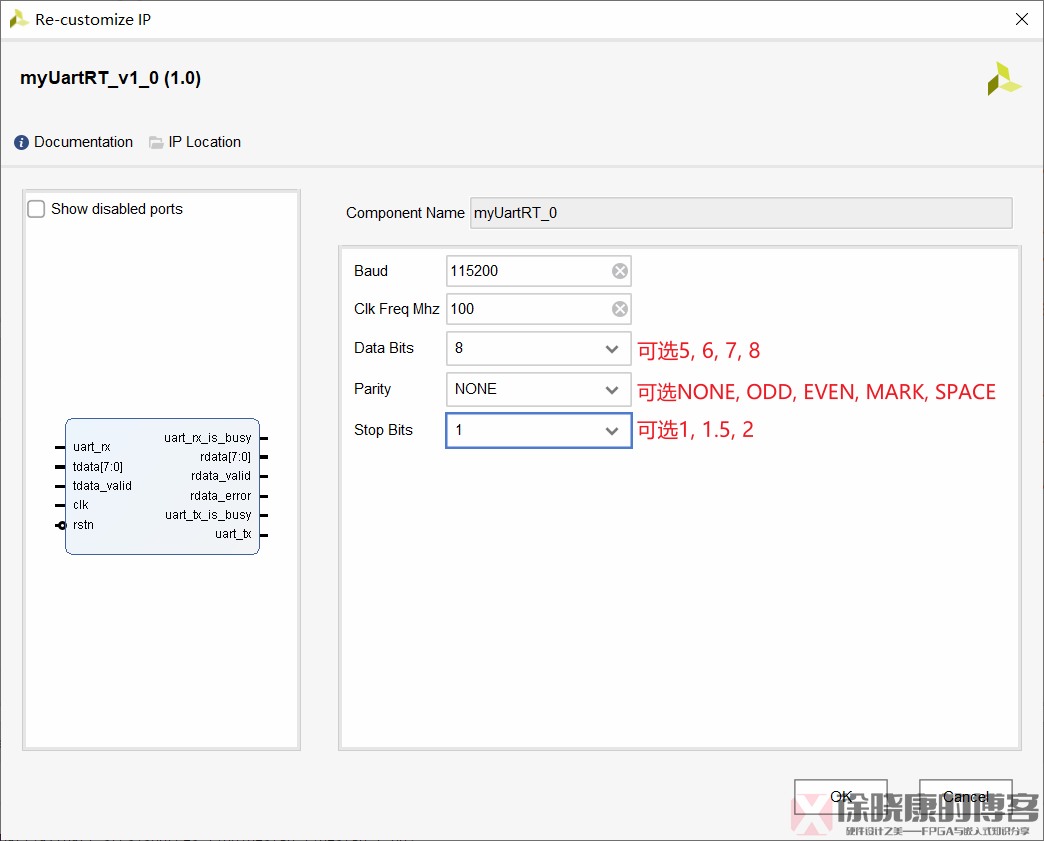Image resolution: width=1044 pixels, height=841 pixels.
Task: Clear the Baud field with X icon
Action: pos(619,271)
